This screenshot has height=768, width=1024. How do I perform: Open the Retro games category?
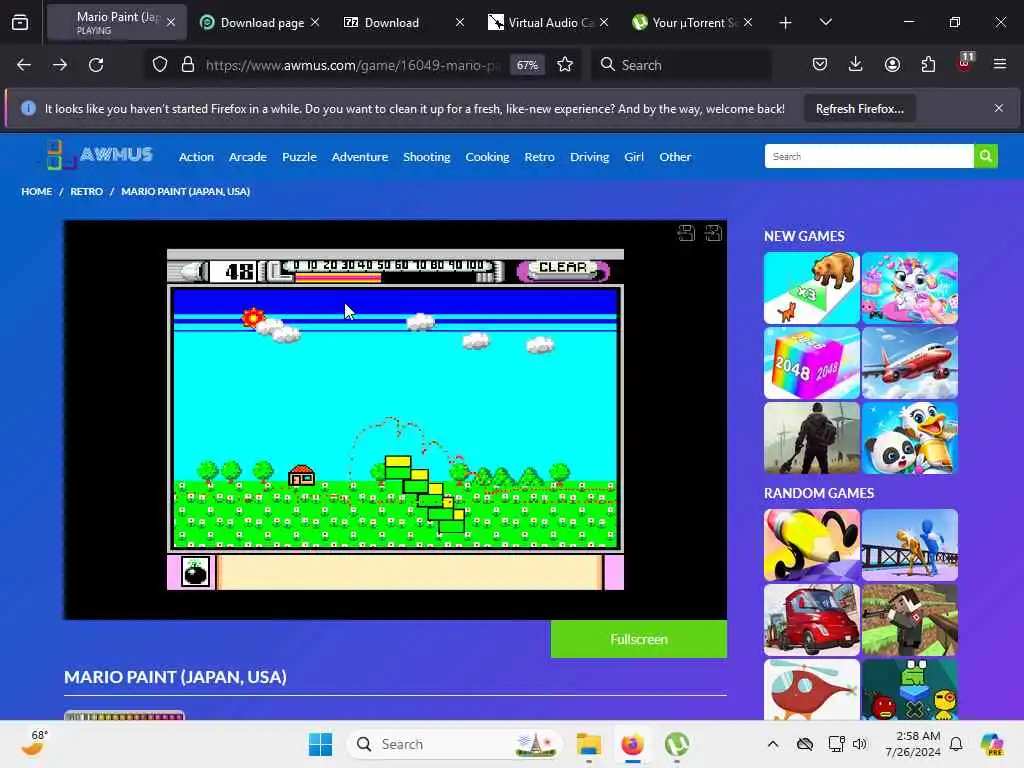539,157
